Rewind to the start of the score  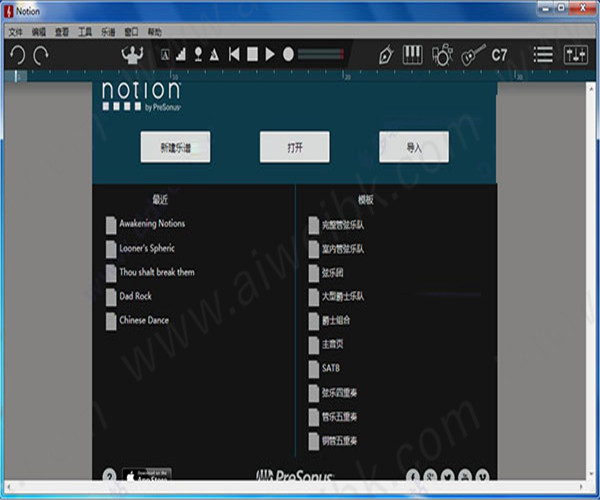(x=234, y=54)
